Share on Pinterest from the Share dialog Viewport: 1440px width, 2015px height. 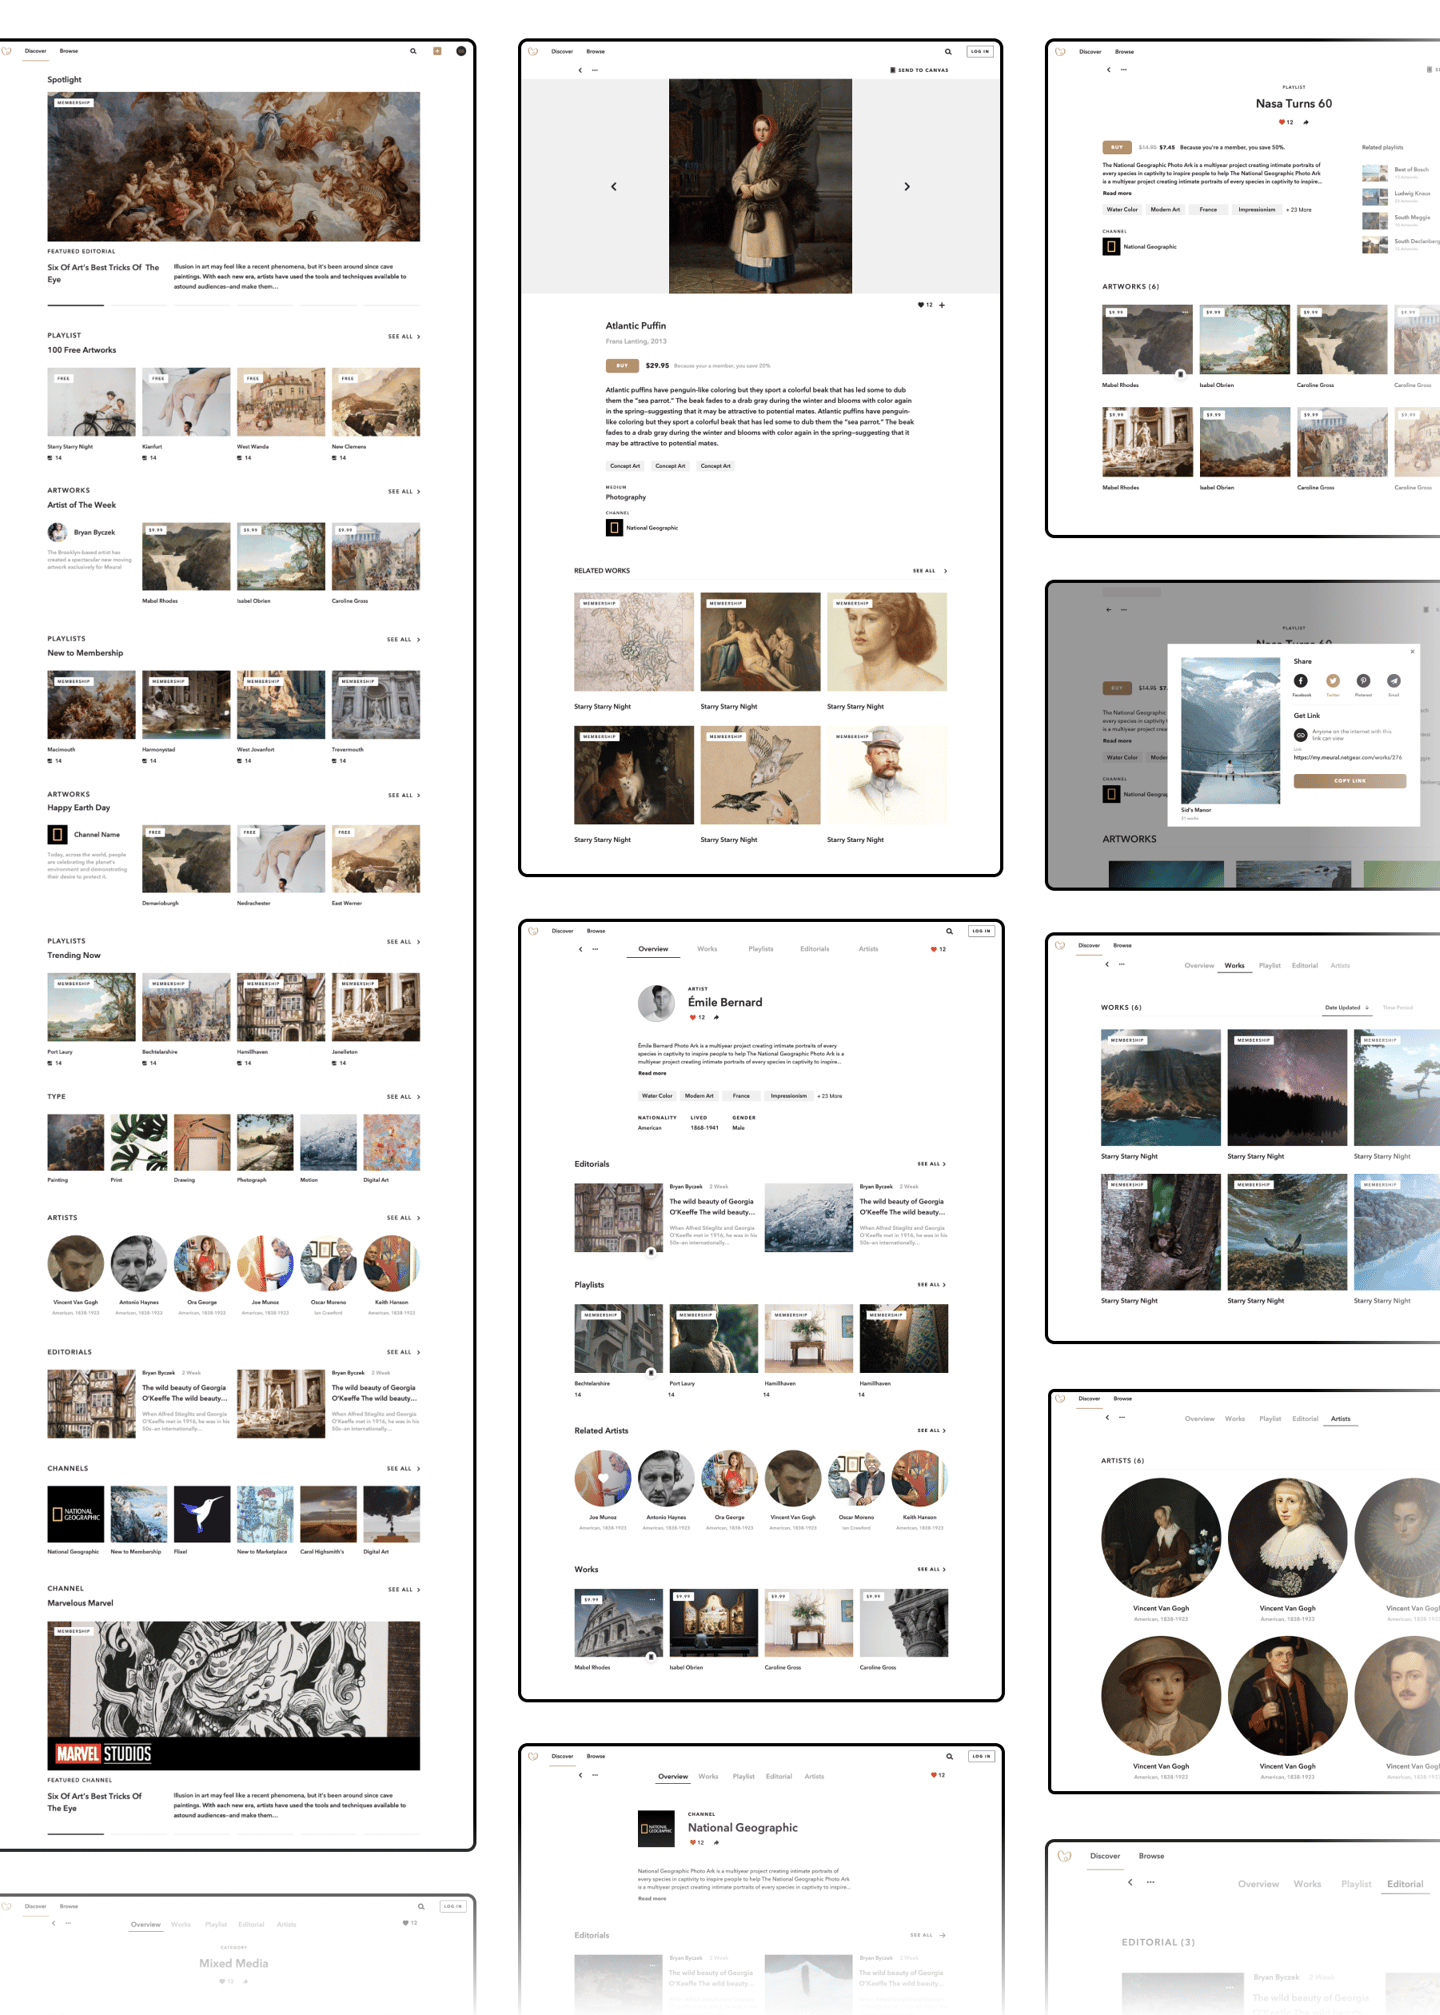click(1363, 681)
